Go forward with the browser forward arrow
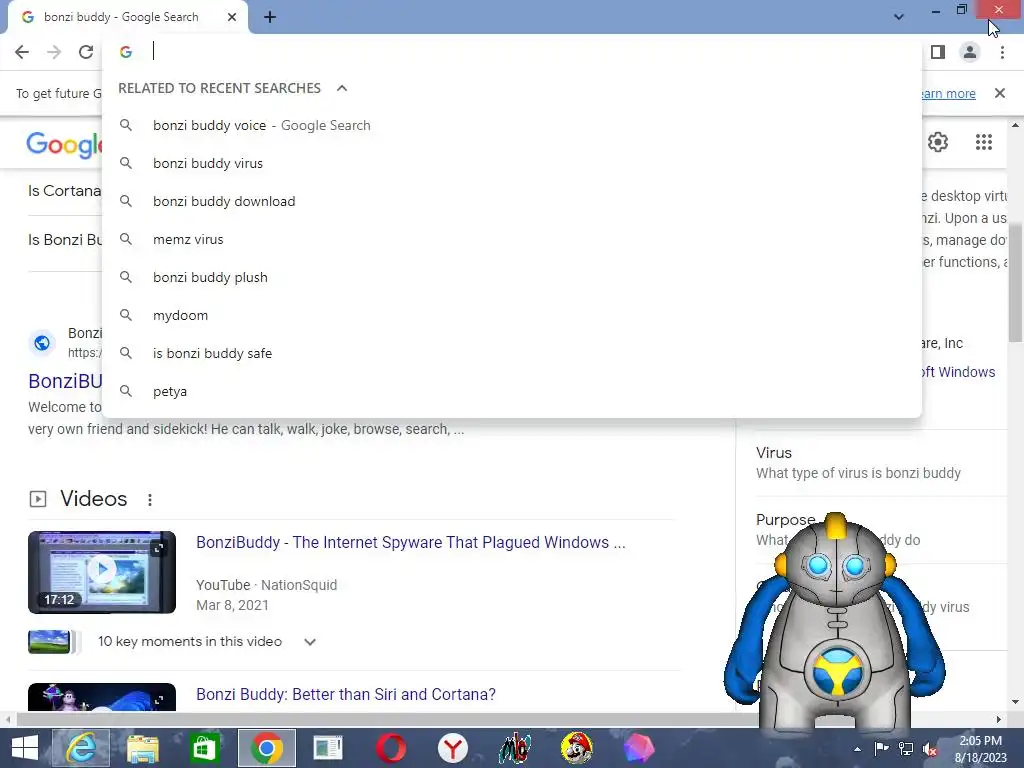Viewport: 1024px width, 768px height. click(54, 52)
